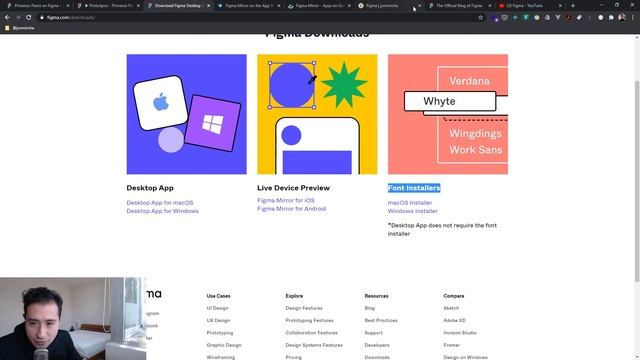The height and width of the screenshot is (360, 640).
Task: Close the Figma Mirror on the App Store tab
Action: coord(279,6)
